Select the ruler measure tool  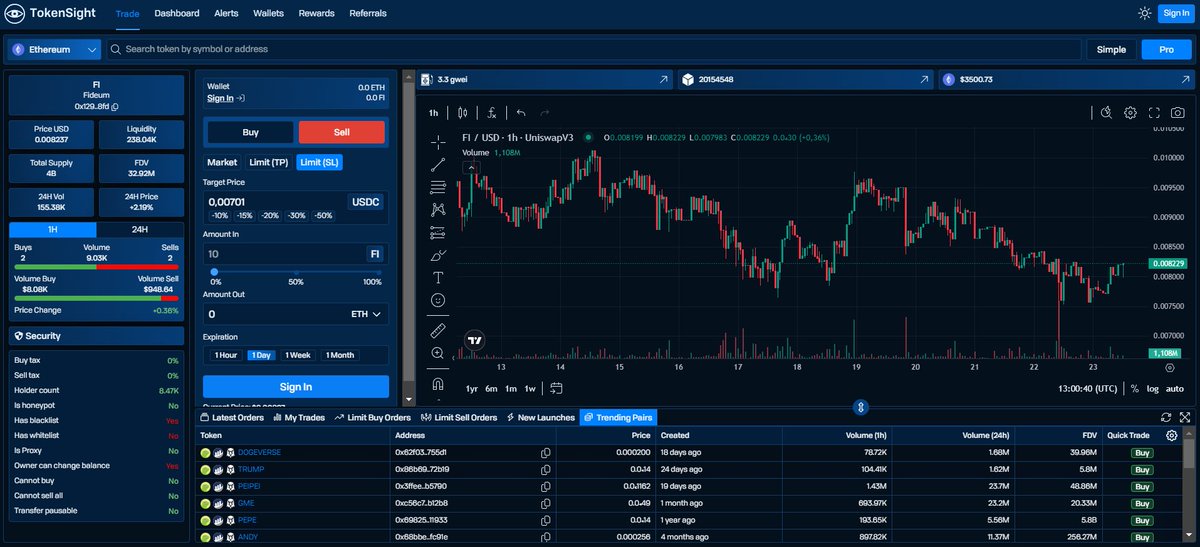437,329
